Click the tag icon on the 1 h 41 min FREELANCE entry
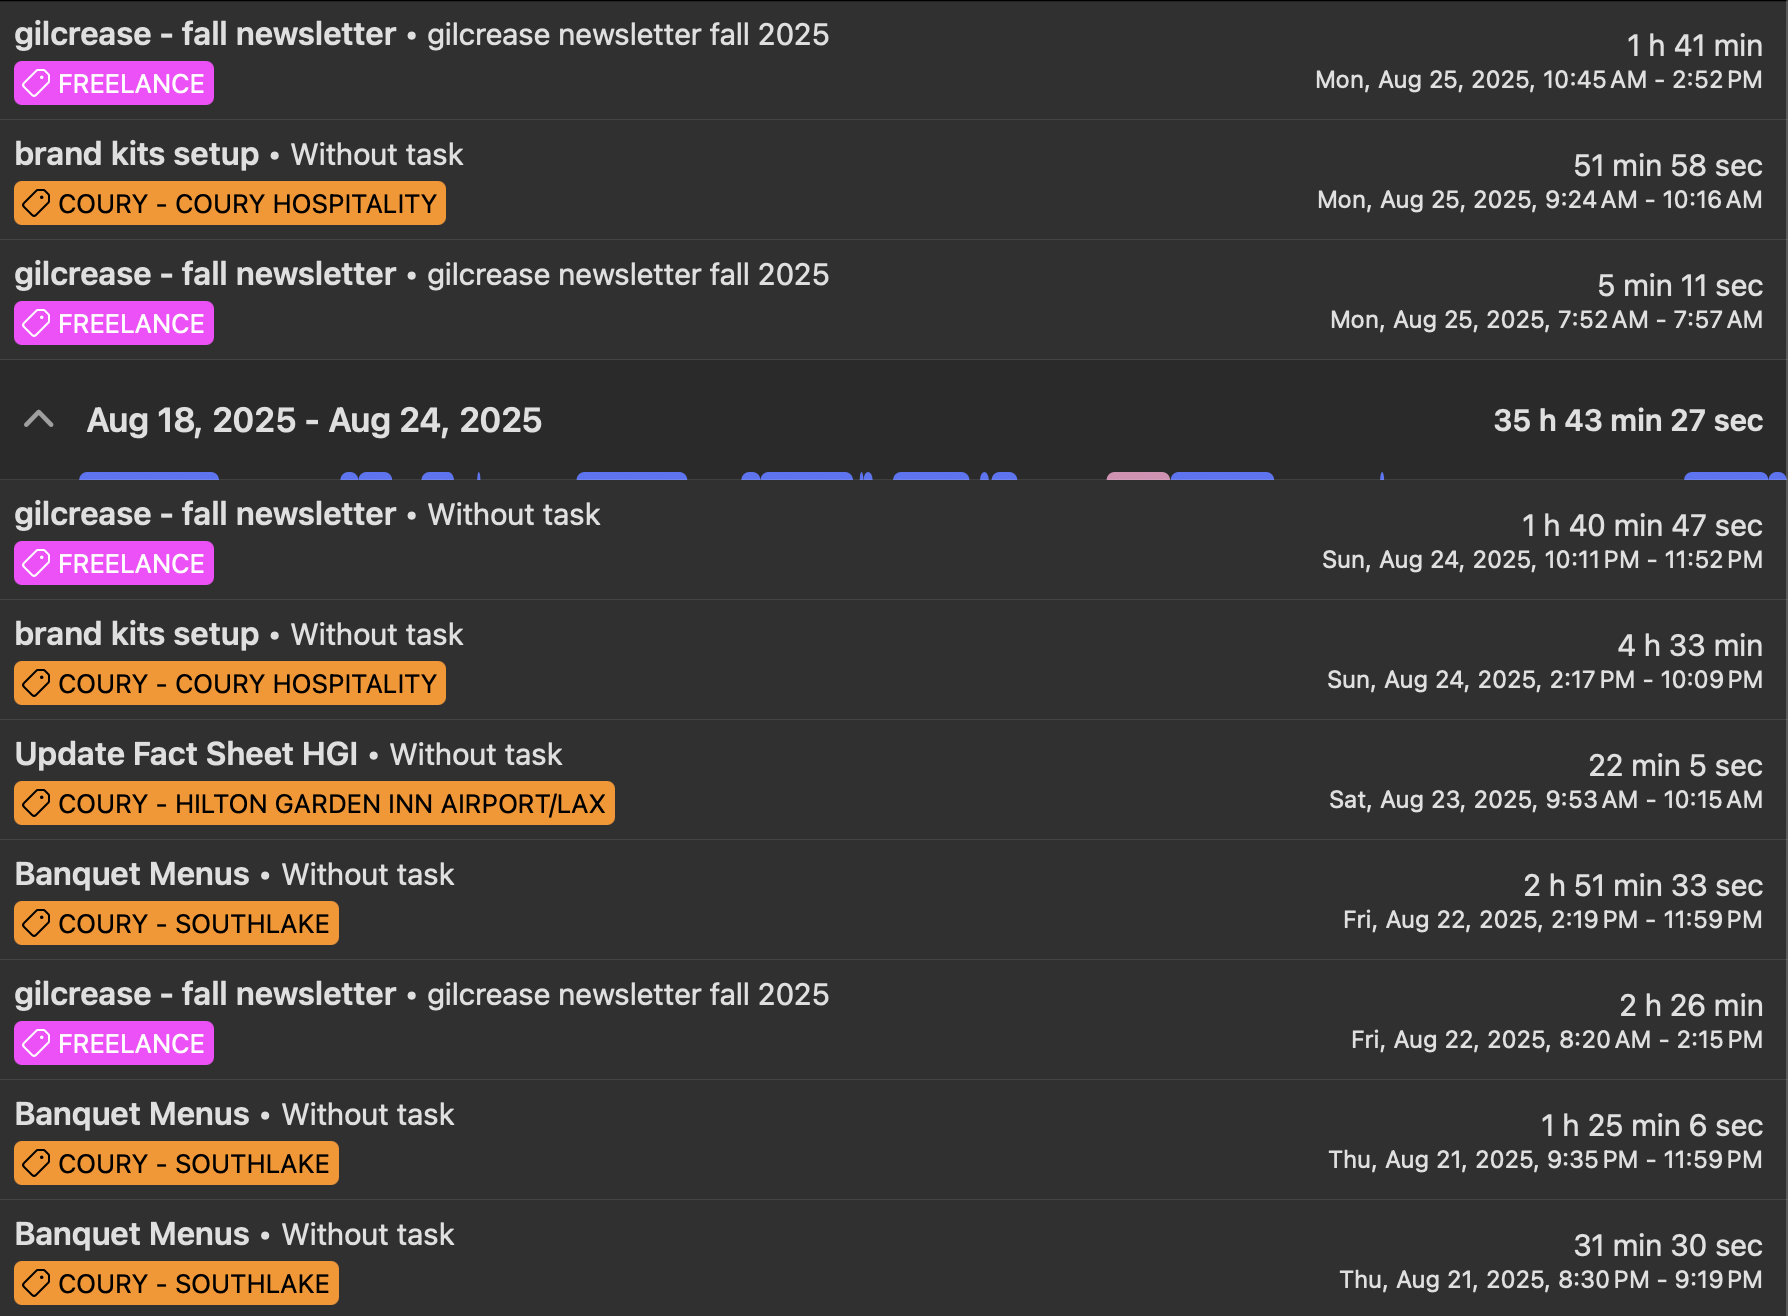Viewport: 1788px width, 1316px height. click(x=37, y=84)
